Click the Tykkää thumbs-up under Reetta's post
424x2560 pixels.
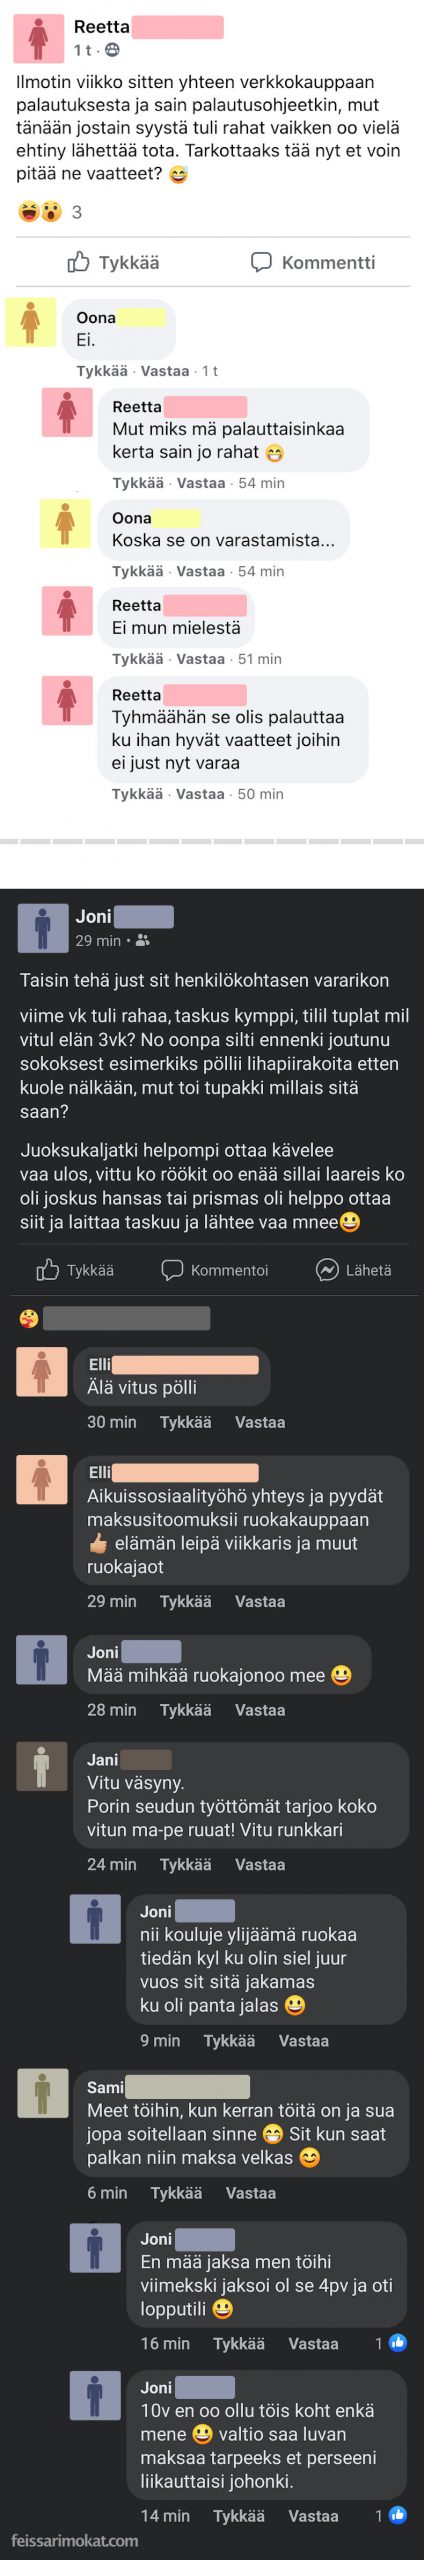pyautogui.click(x=78, y=262)
